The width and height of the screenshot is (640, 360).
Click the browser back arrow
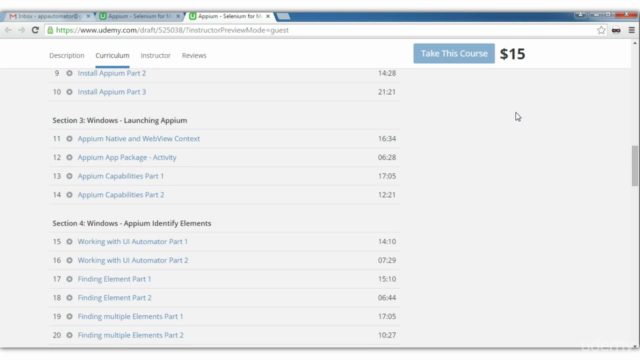pyautogui.click(x=8, y=30)
